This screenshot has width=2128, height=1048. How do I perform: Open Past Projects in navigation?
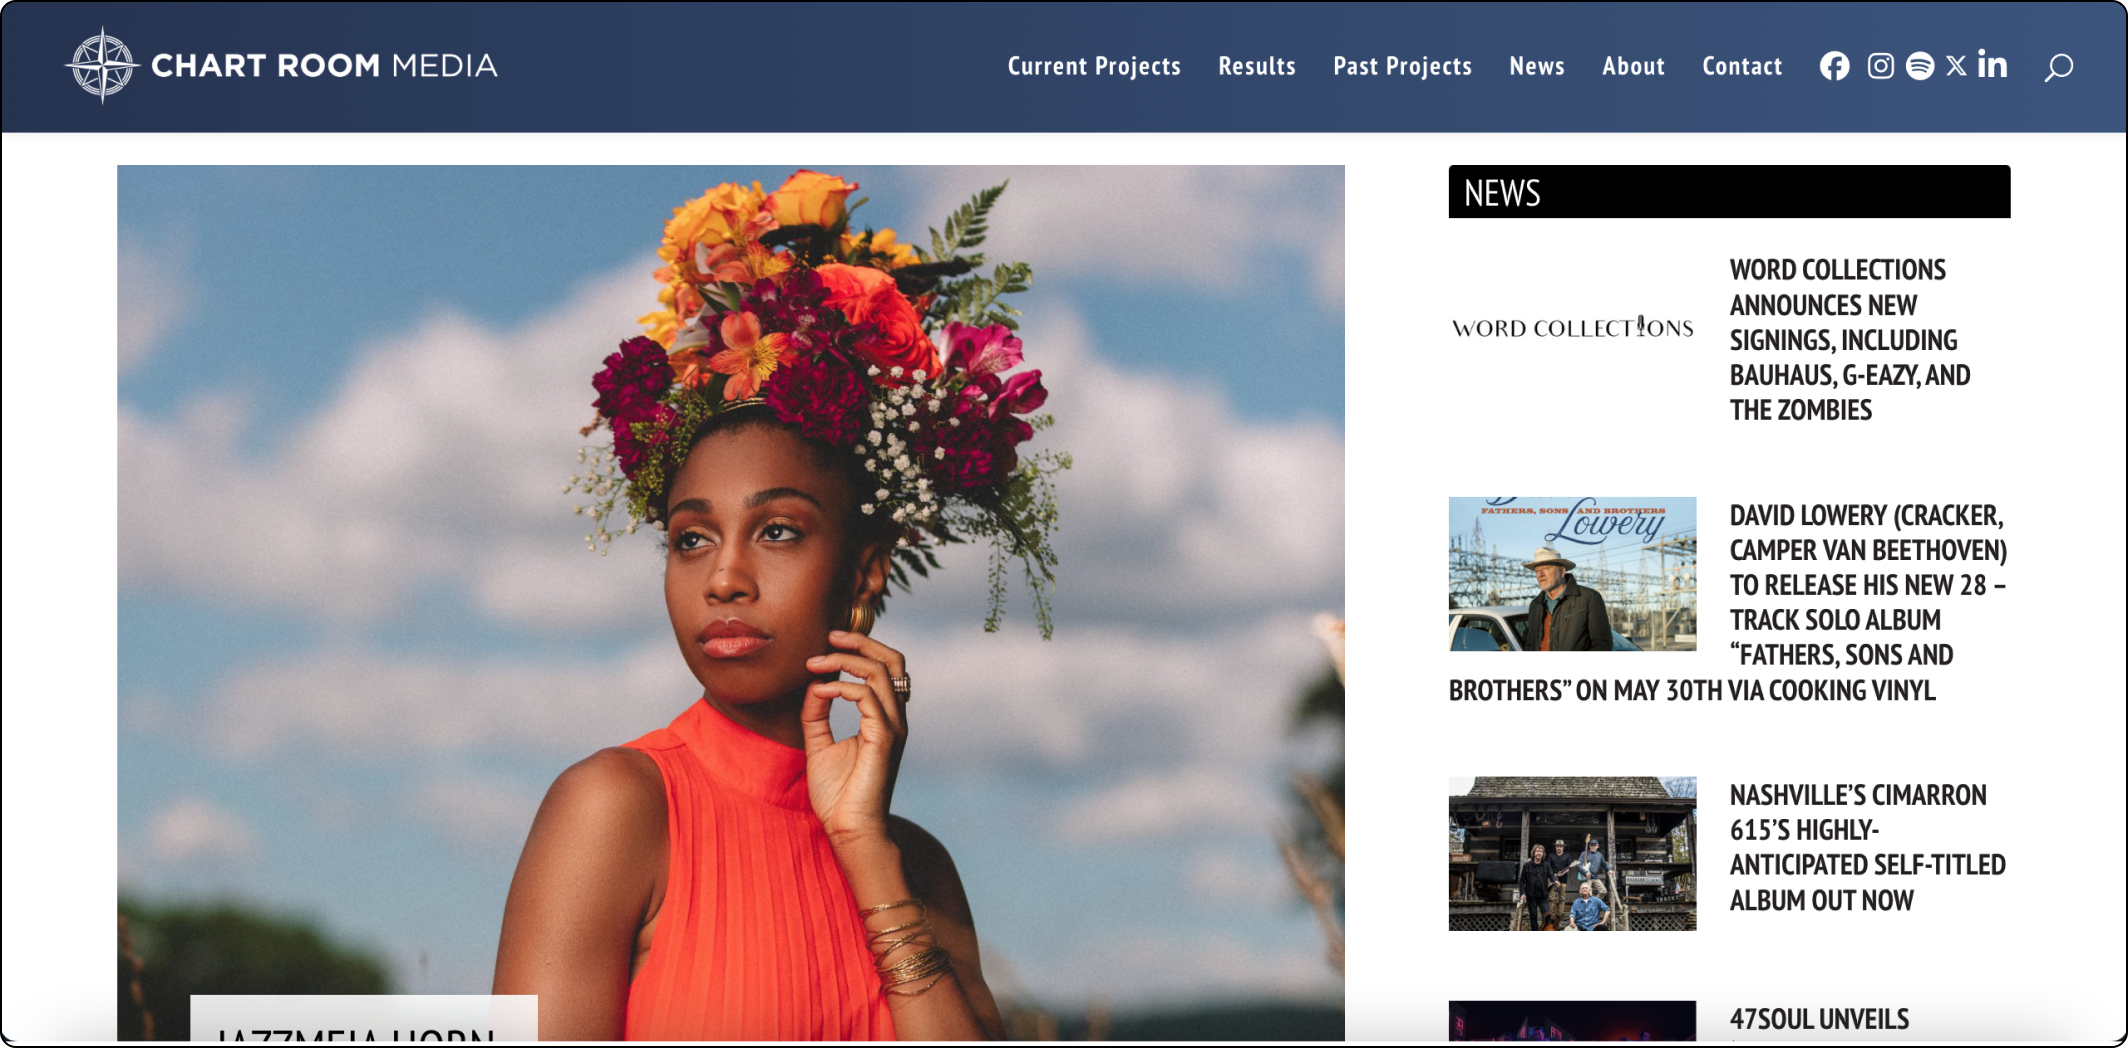pos(1402,66)
